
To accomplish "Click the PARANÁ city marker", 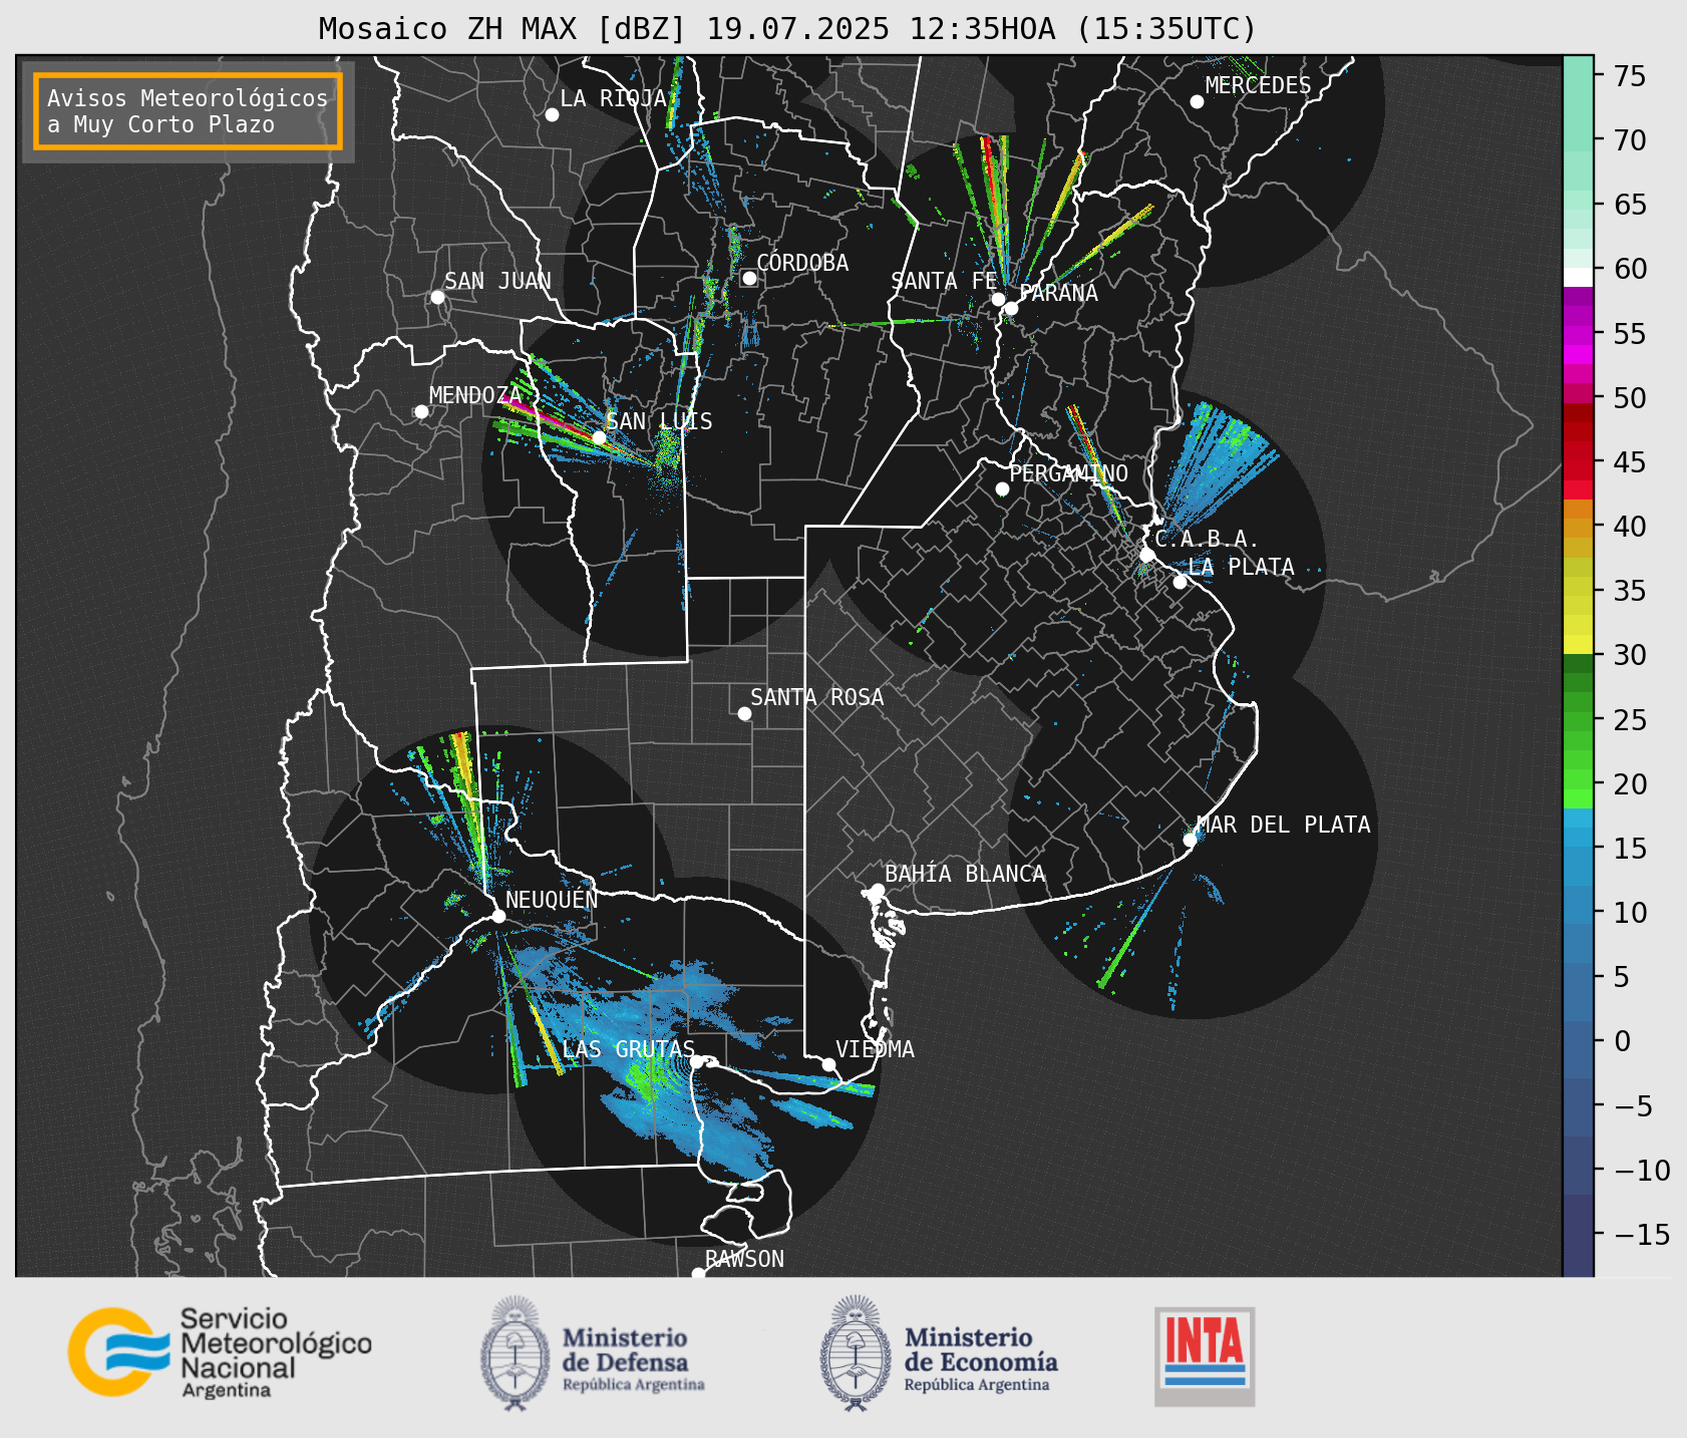I will point(1011,308).
